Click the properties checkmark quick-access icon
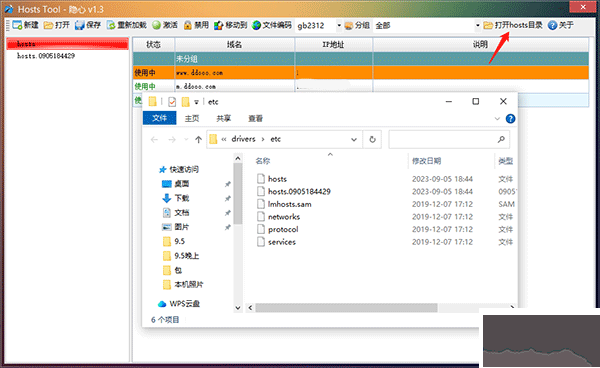 pyautogui.click(x=172, y=101)
